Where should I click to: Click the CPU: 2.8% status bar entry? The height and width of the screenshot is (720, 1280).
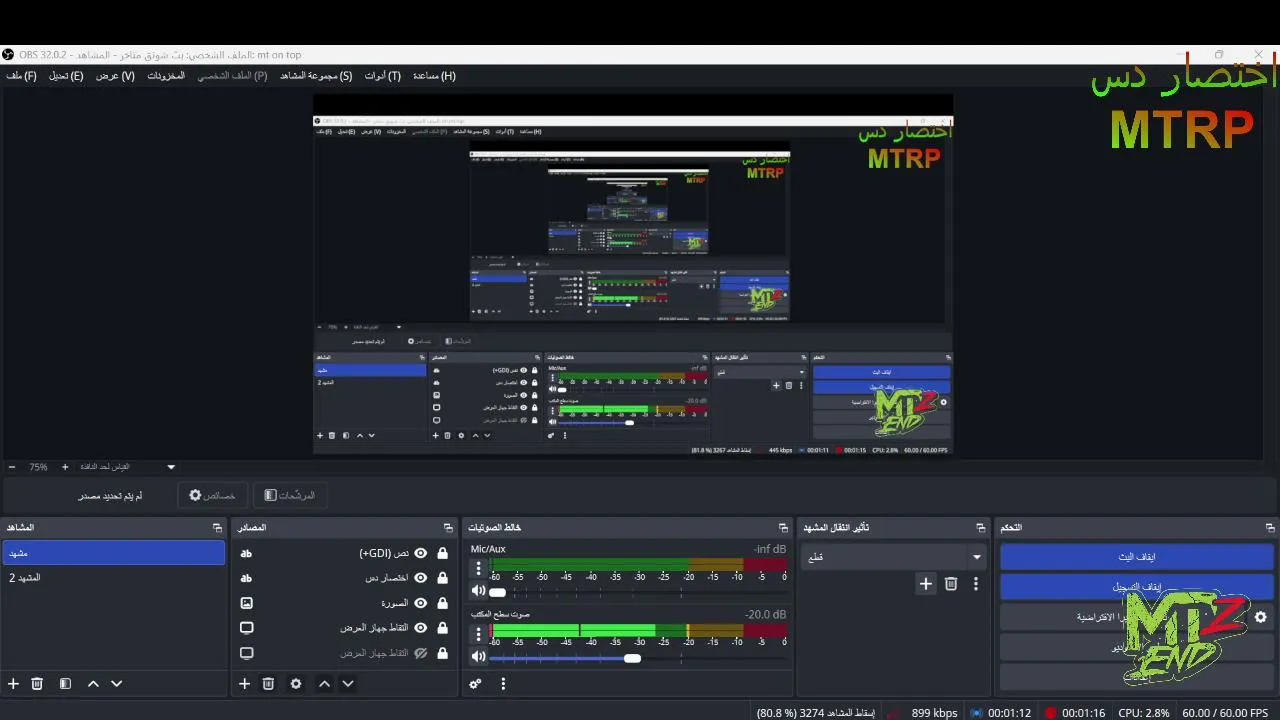click(x=1144, y=713)
